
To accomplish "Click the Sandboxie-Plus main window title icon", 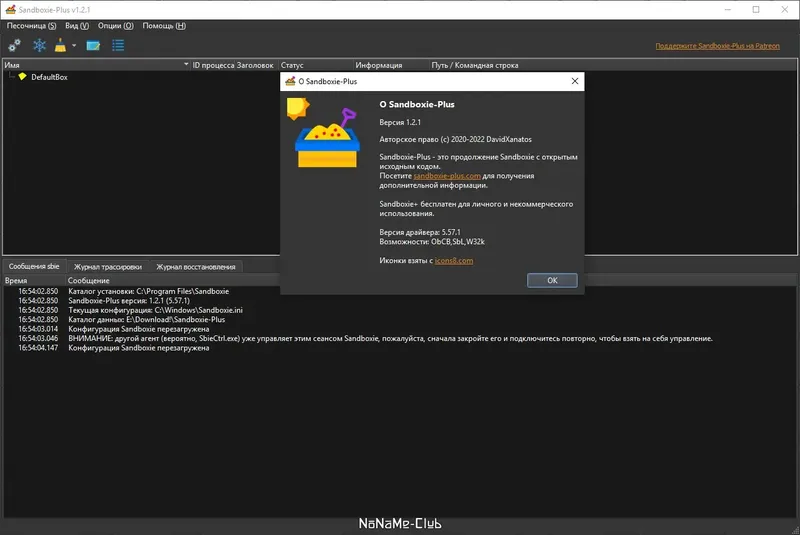I will pyautogui.click(x=10, y=9).
